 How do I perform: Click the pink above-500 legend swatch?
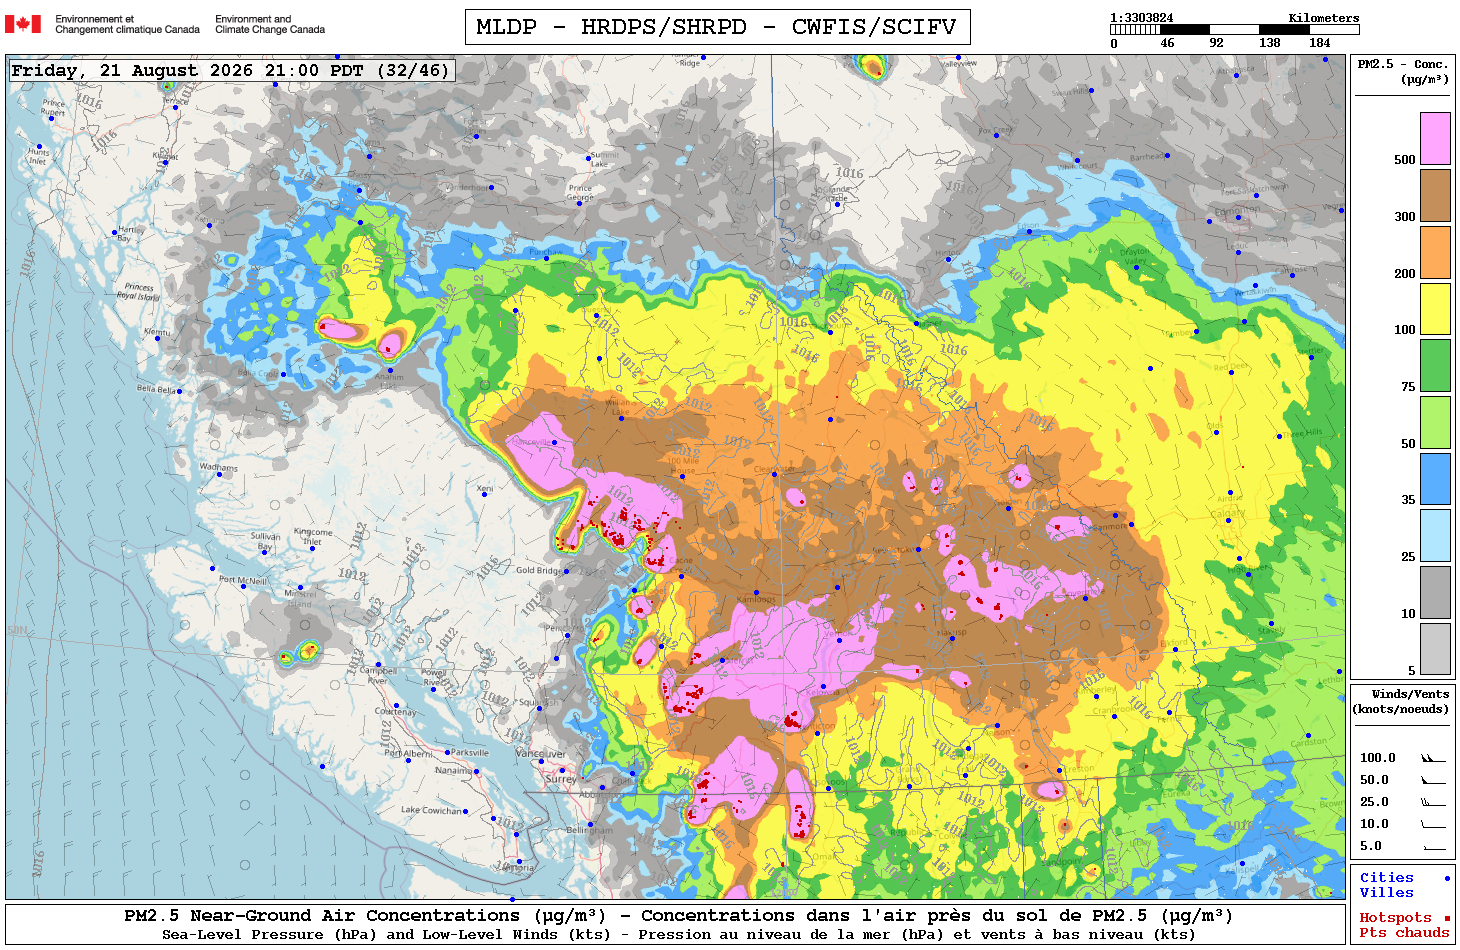[1435, 138]
